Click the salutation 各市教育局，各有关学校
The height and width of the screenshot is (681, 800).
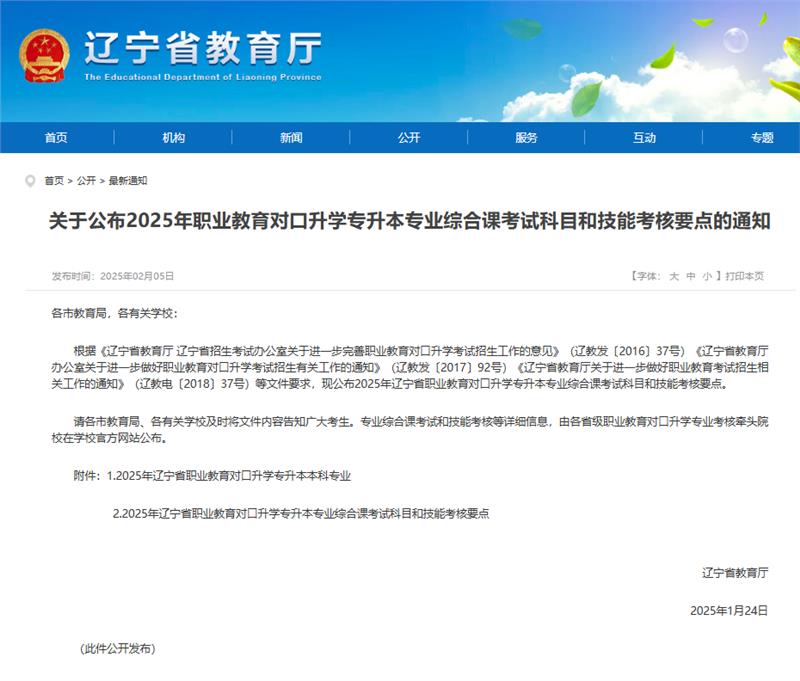[x=114, y=313]
